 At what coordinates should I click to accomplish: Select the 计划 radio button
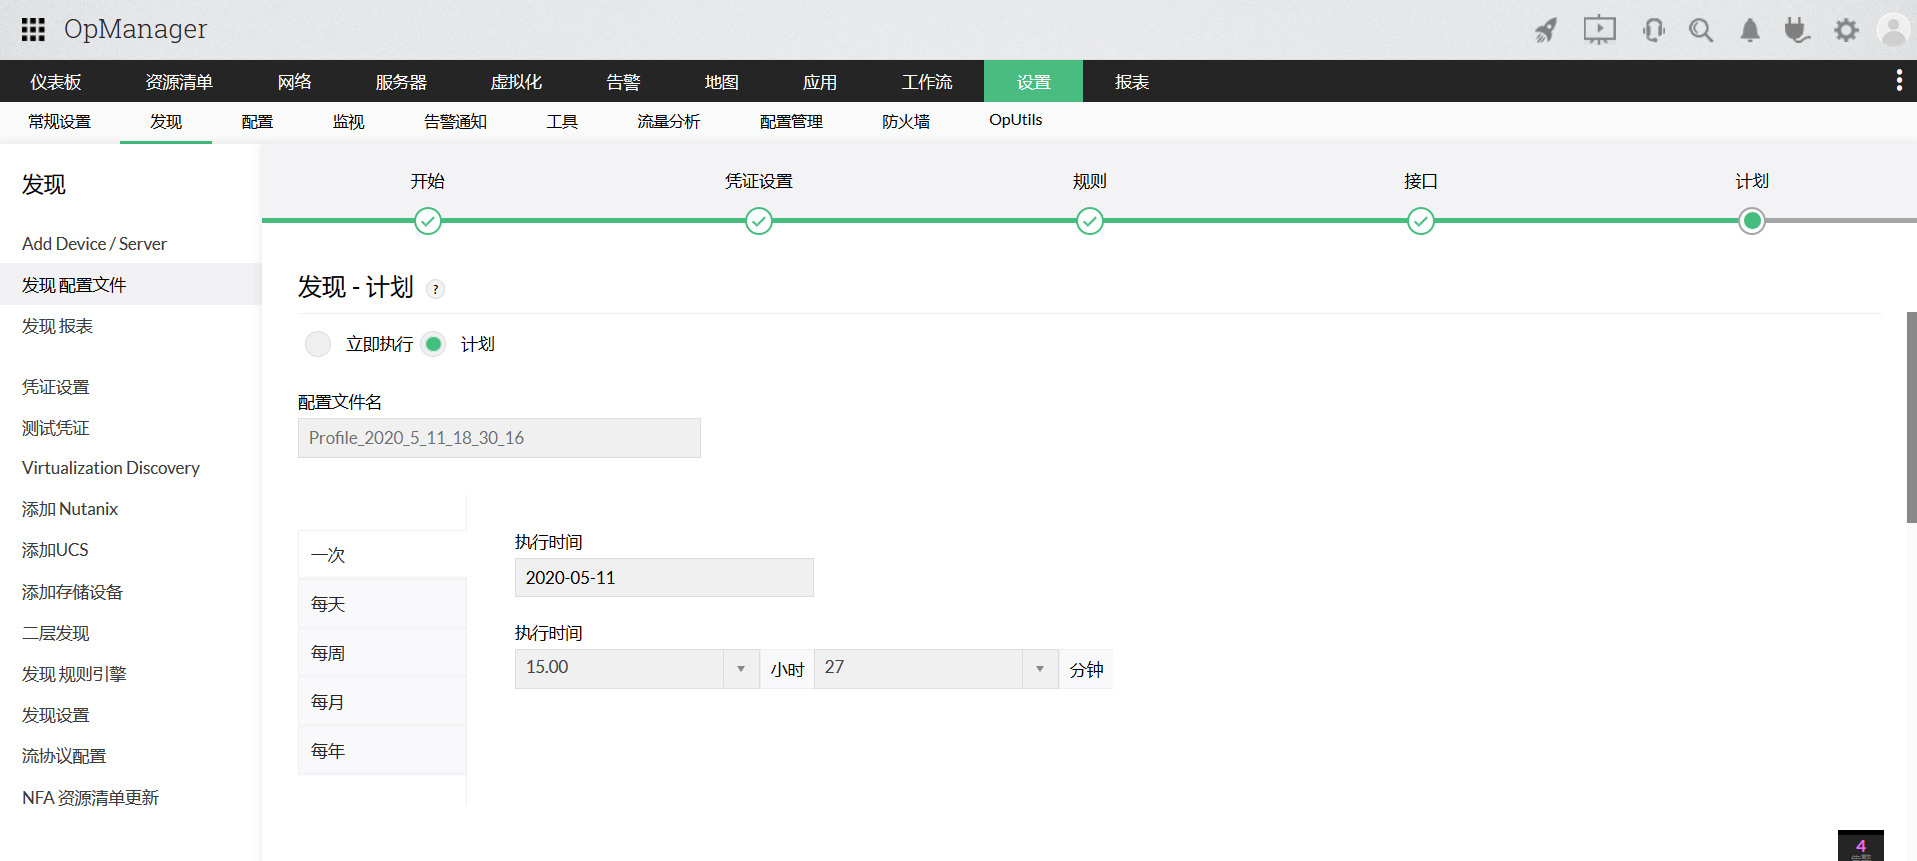click(433, 344)
